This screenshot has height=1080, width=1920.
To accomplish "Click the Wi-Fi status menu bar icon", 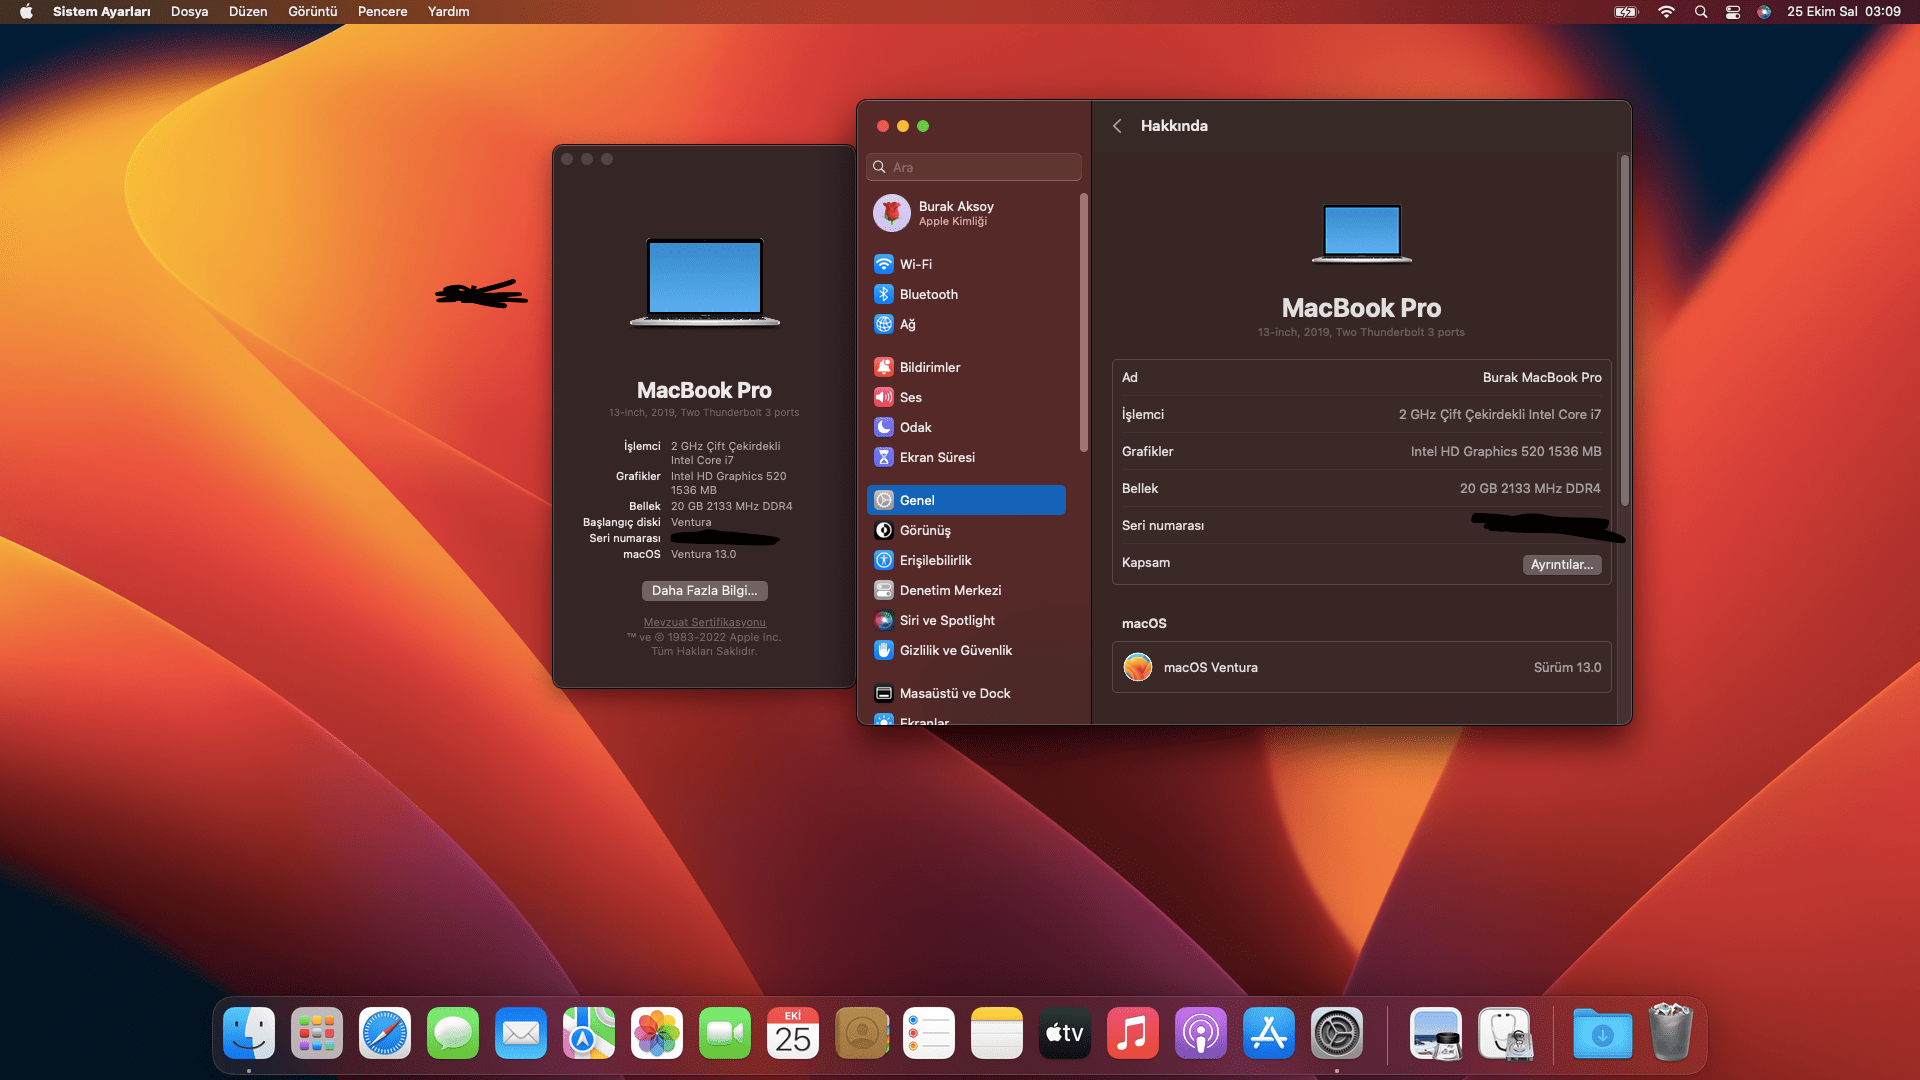I will pyautogui.click(x=1666, y=12).
